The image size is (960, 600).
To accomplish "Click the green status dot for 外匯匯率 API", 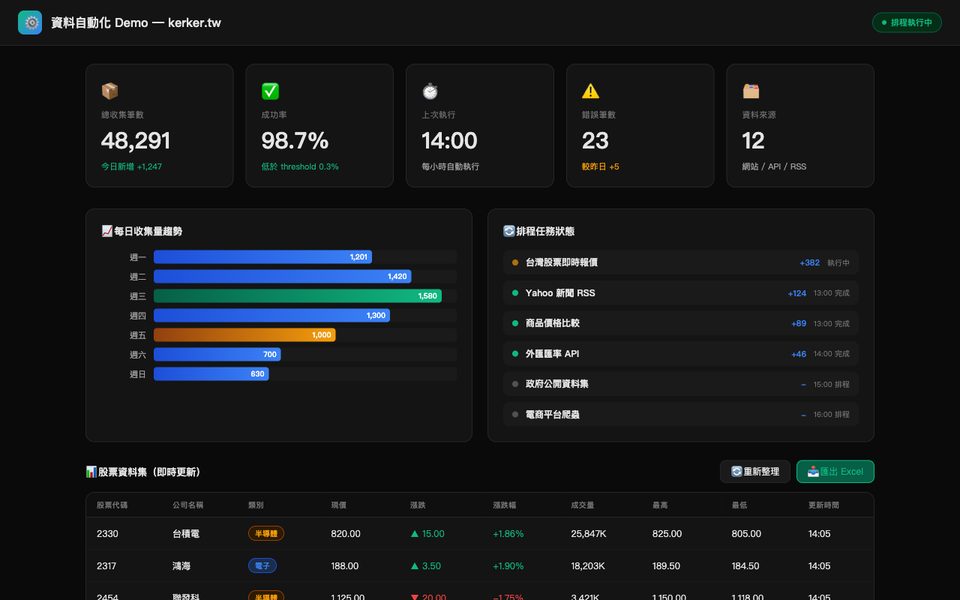I will (x=515, y=354).
